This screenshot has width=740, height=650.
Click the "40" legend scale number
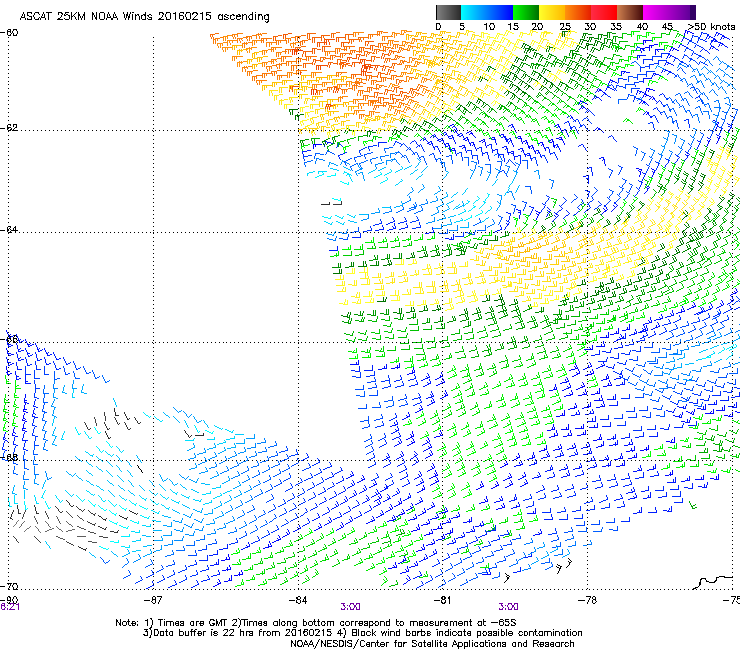pyautogui.click(x=642, y=26)
